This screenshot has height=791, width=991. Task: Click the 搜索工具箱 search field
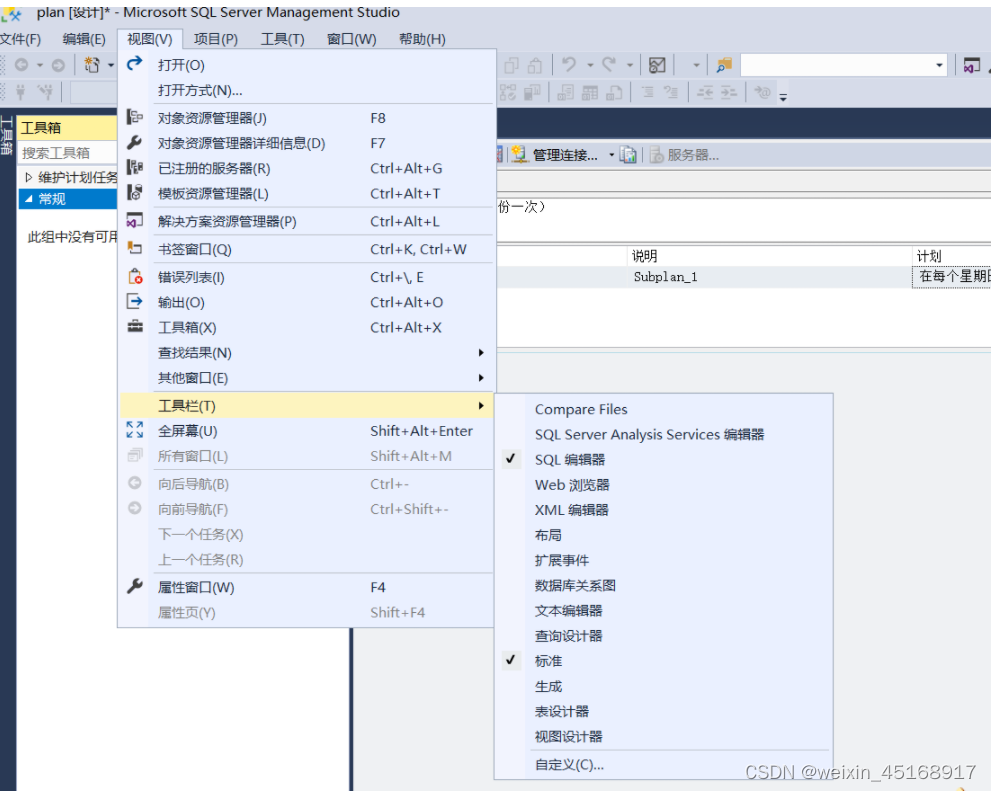pyautogui.click(x=67, y=153)
